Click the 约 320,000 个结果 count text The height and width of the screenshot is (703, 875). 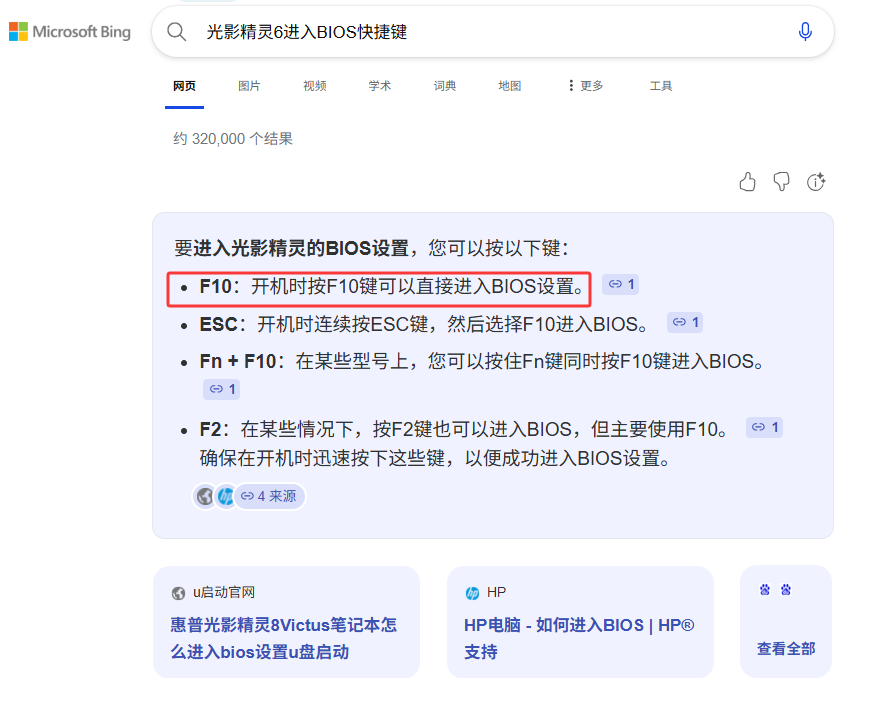pos(233,138)
